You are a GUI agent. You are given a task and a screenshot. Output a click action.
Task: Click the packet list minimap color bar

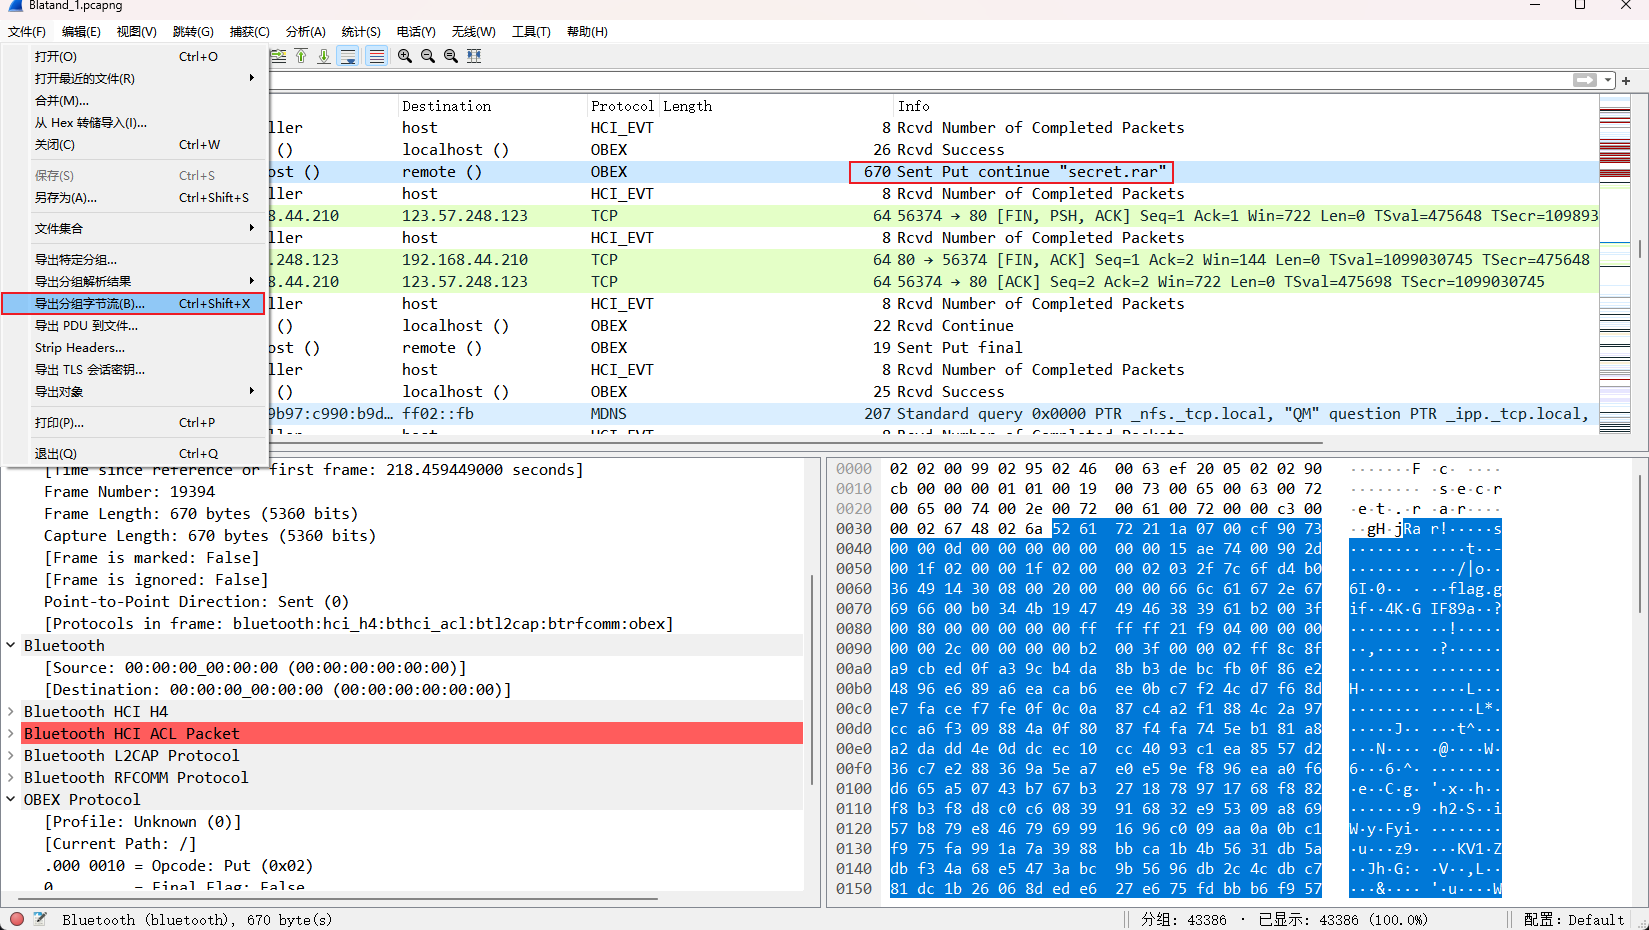[x=1615, y=265]
